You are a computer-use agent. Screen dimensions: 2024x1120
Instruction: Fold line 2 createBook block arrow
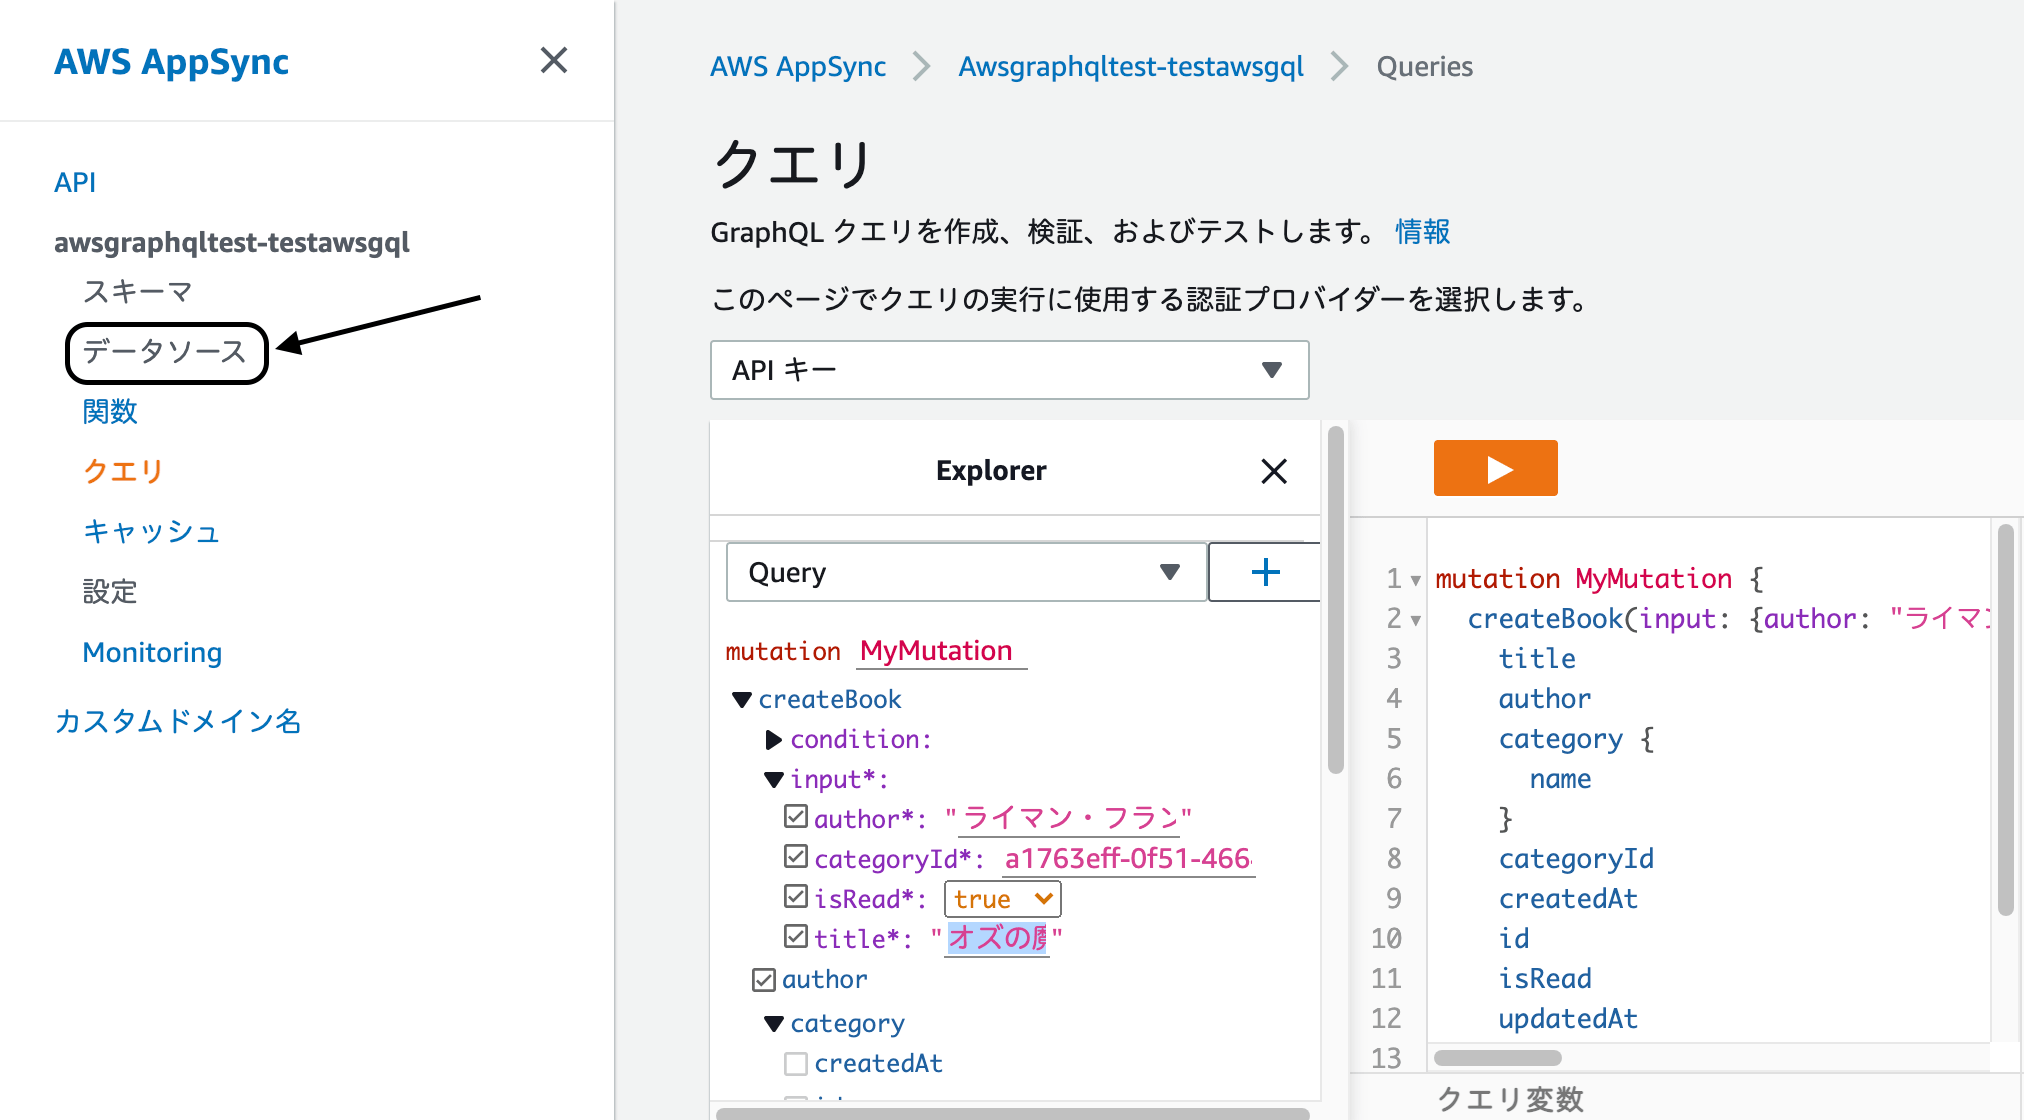click(1415, 620)
